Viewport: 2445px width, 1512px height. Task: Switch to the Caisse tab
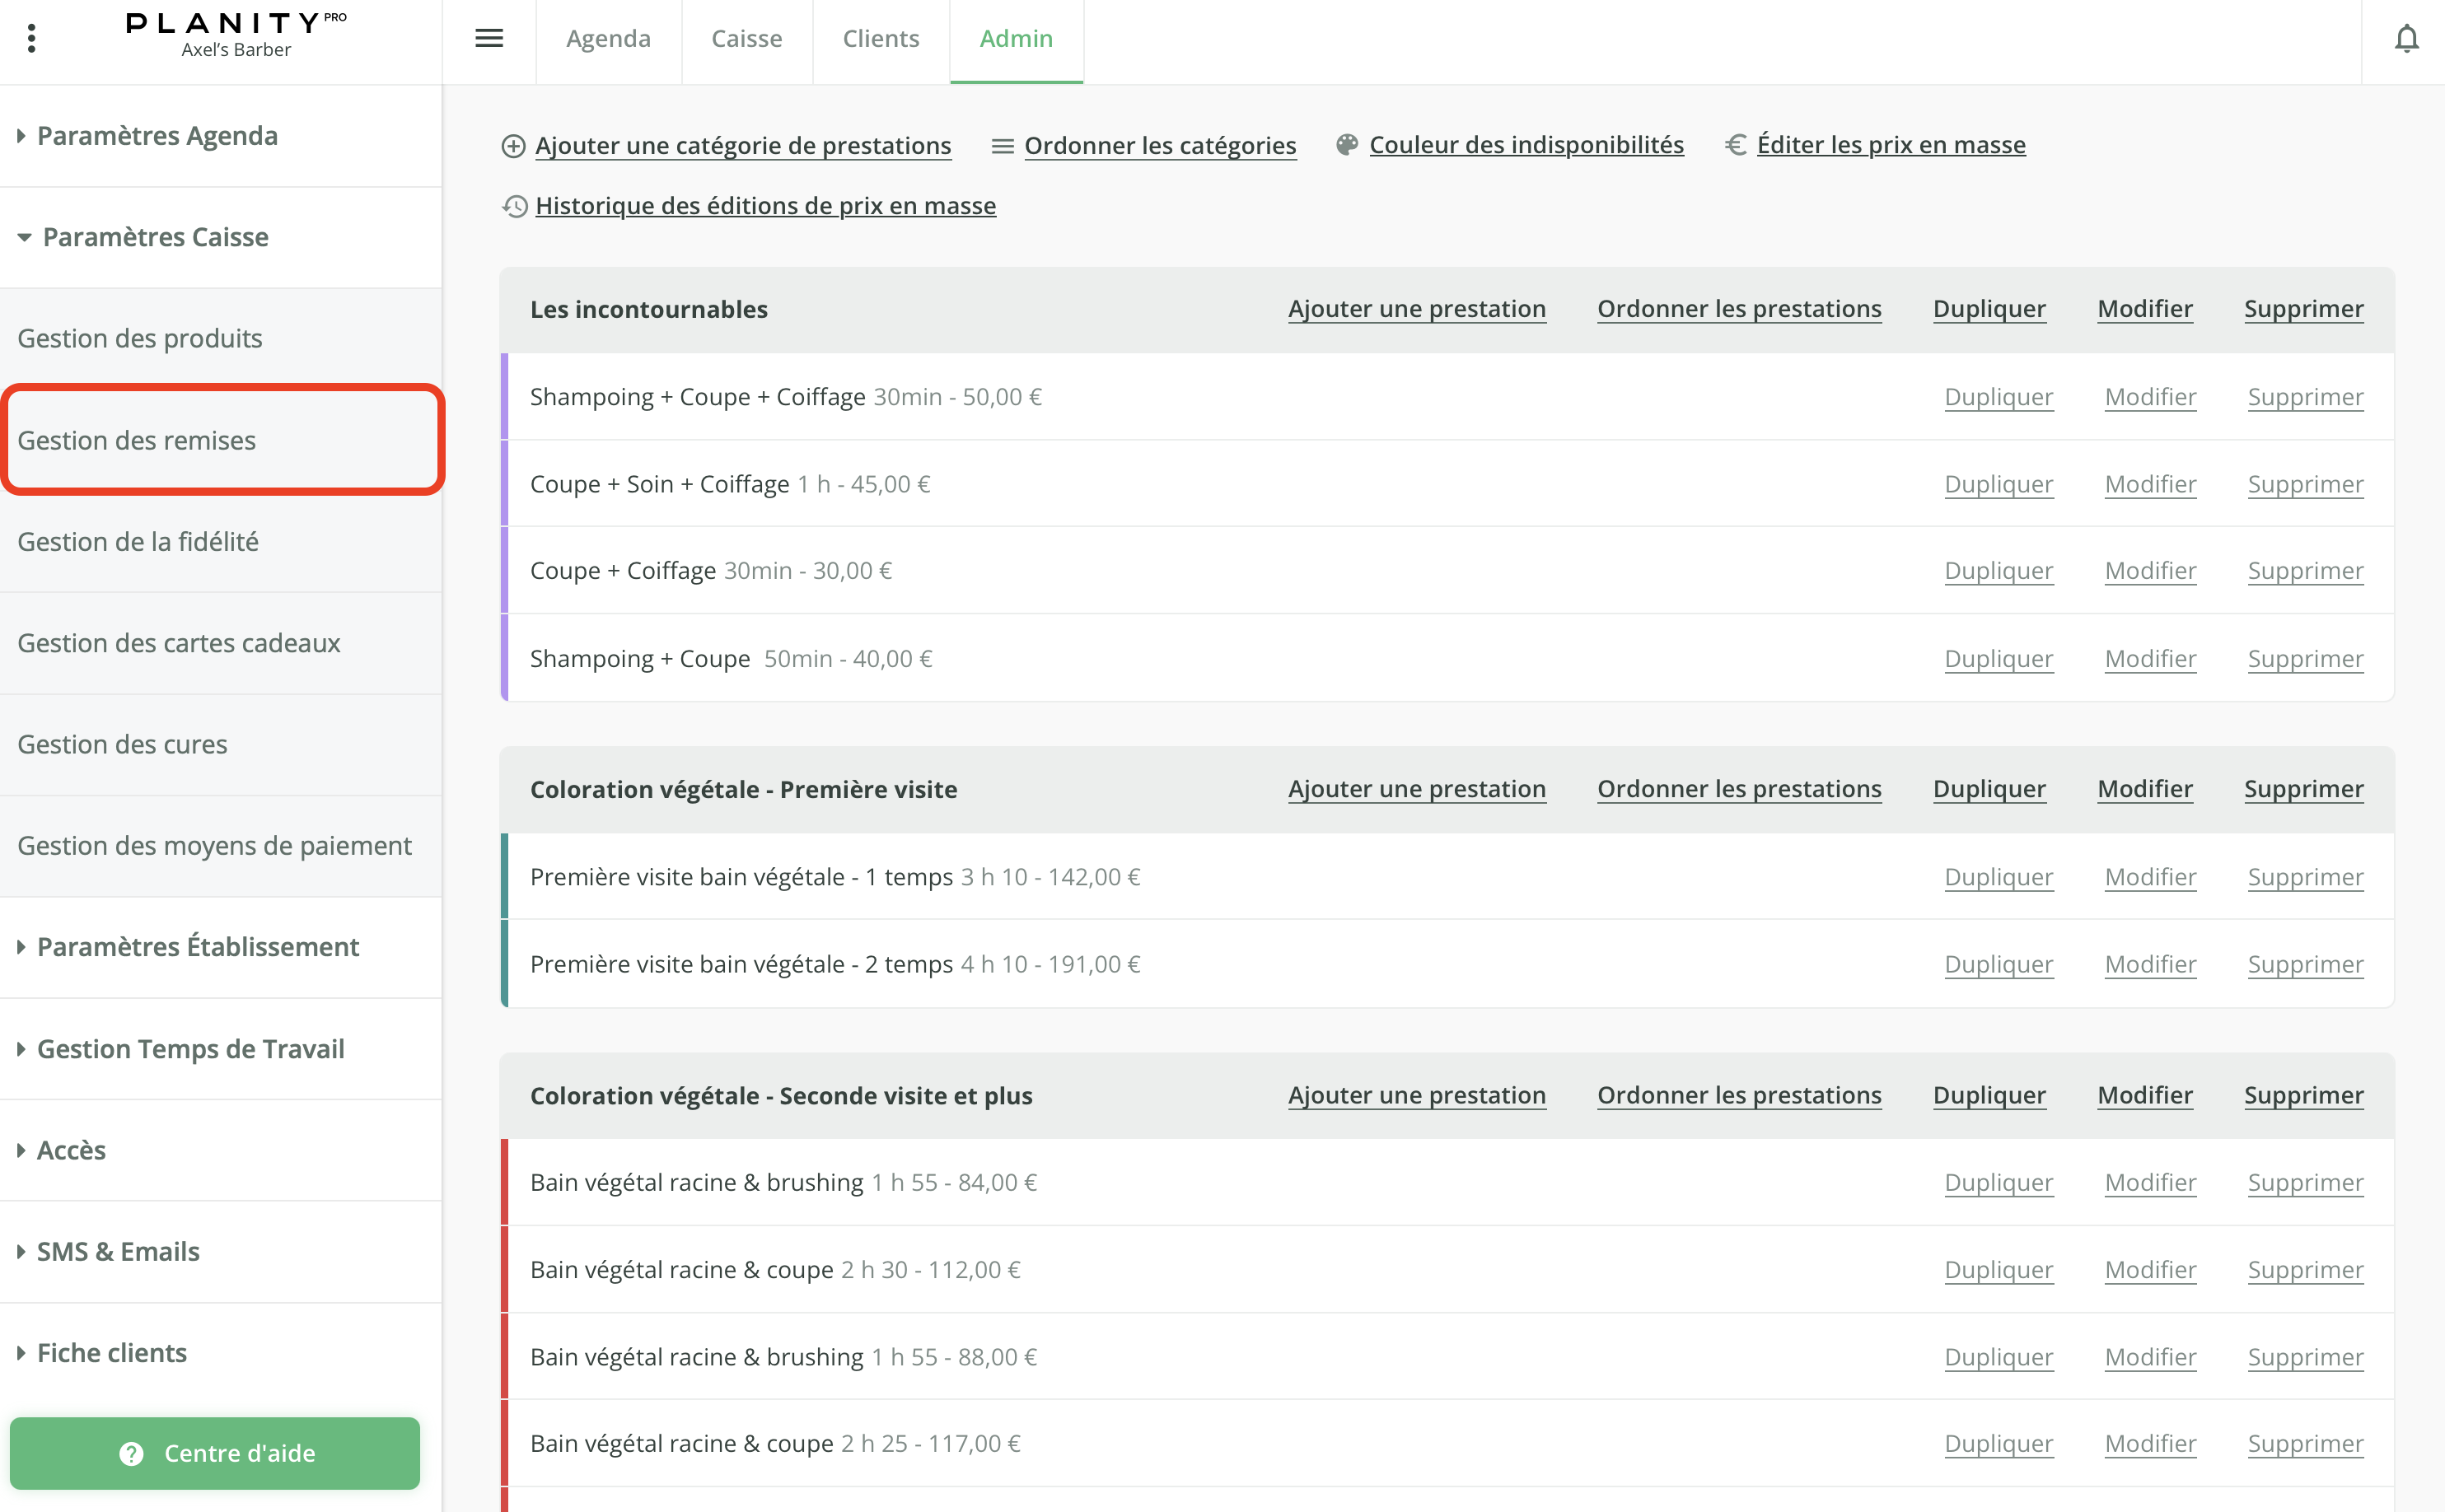[x=746, y=38]
